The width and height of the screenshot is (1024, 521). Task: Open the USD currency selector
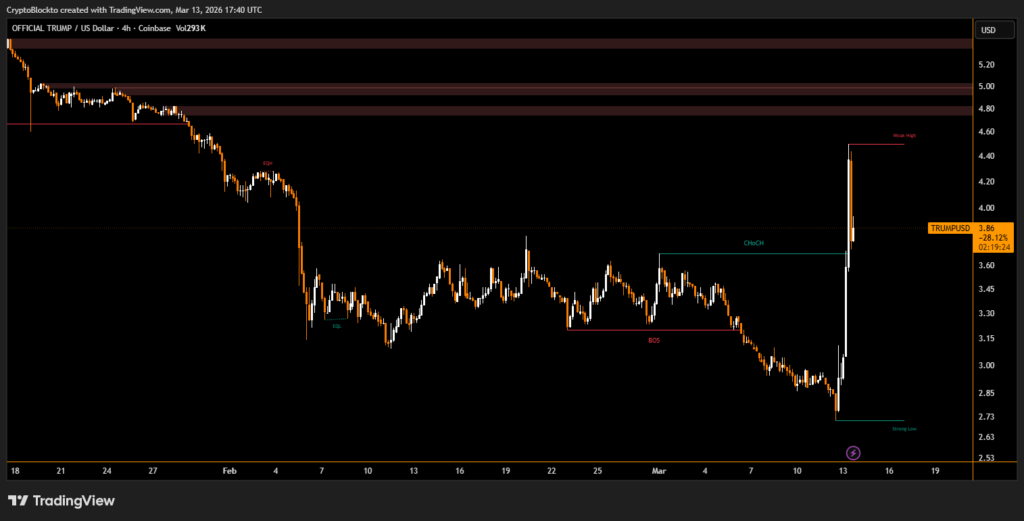(x=988, y=30)
